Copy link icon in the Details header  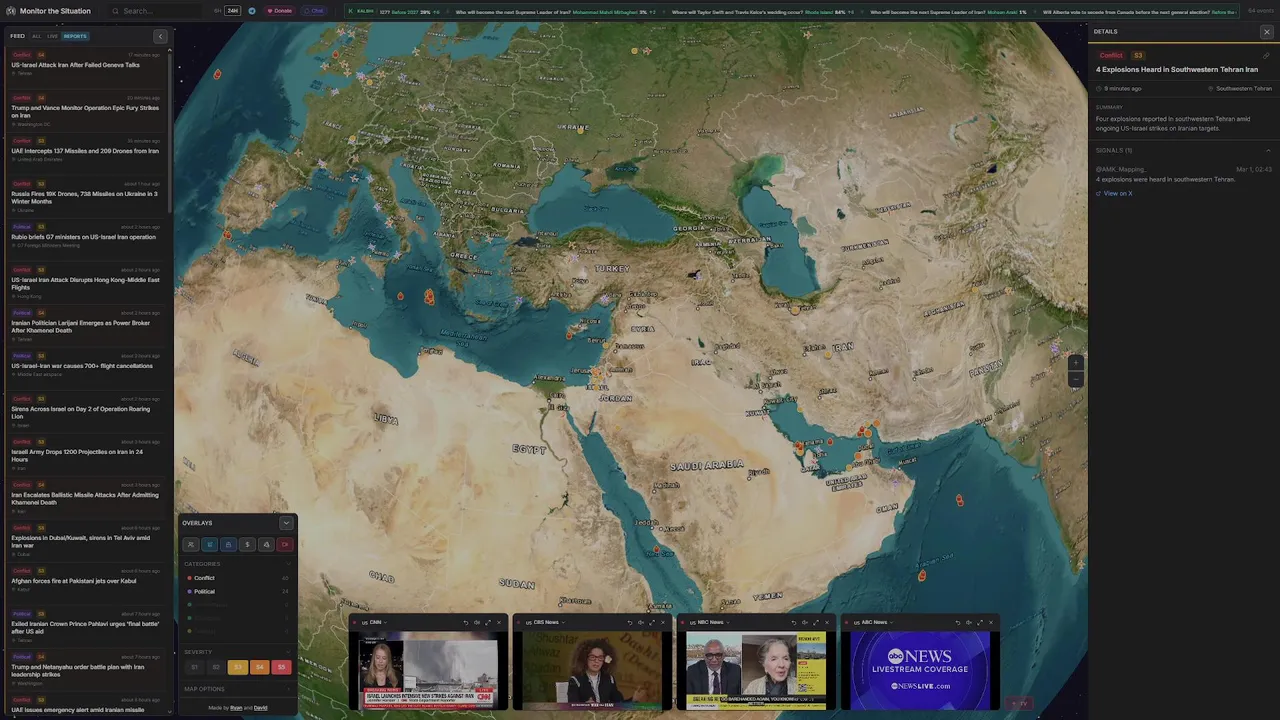pyautogui.click(x=1266, y=55)
